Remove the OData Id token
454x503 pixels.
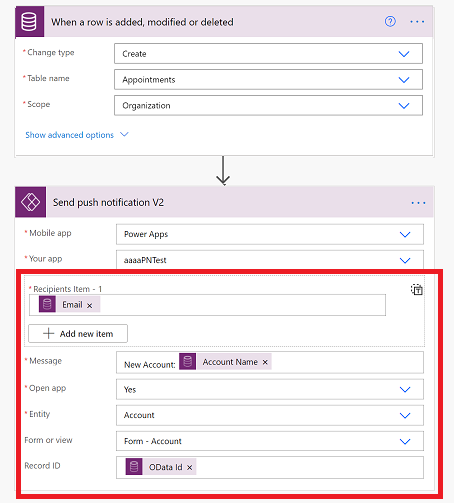tap(189, 467)
